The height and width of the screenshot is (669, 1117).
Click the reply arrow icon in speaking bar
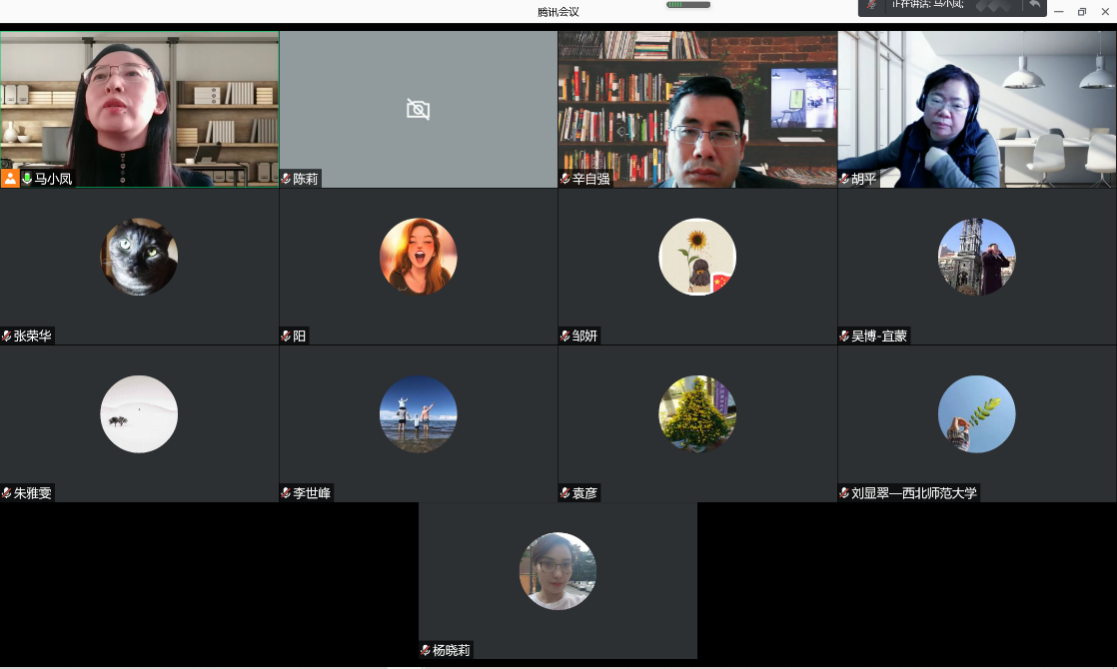1034,6
